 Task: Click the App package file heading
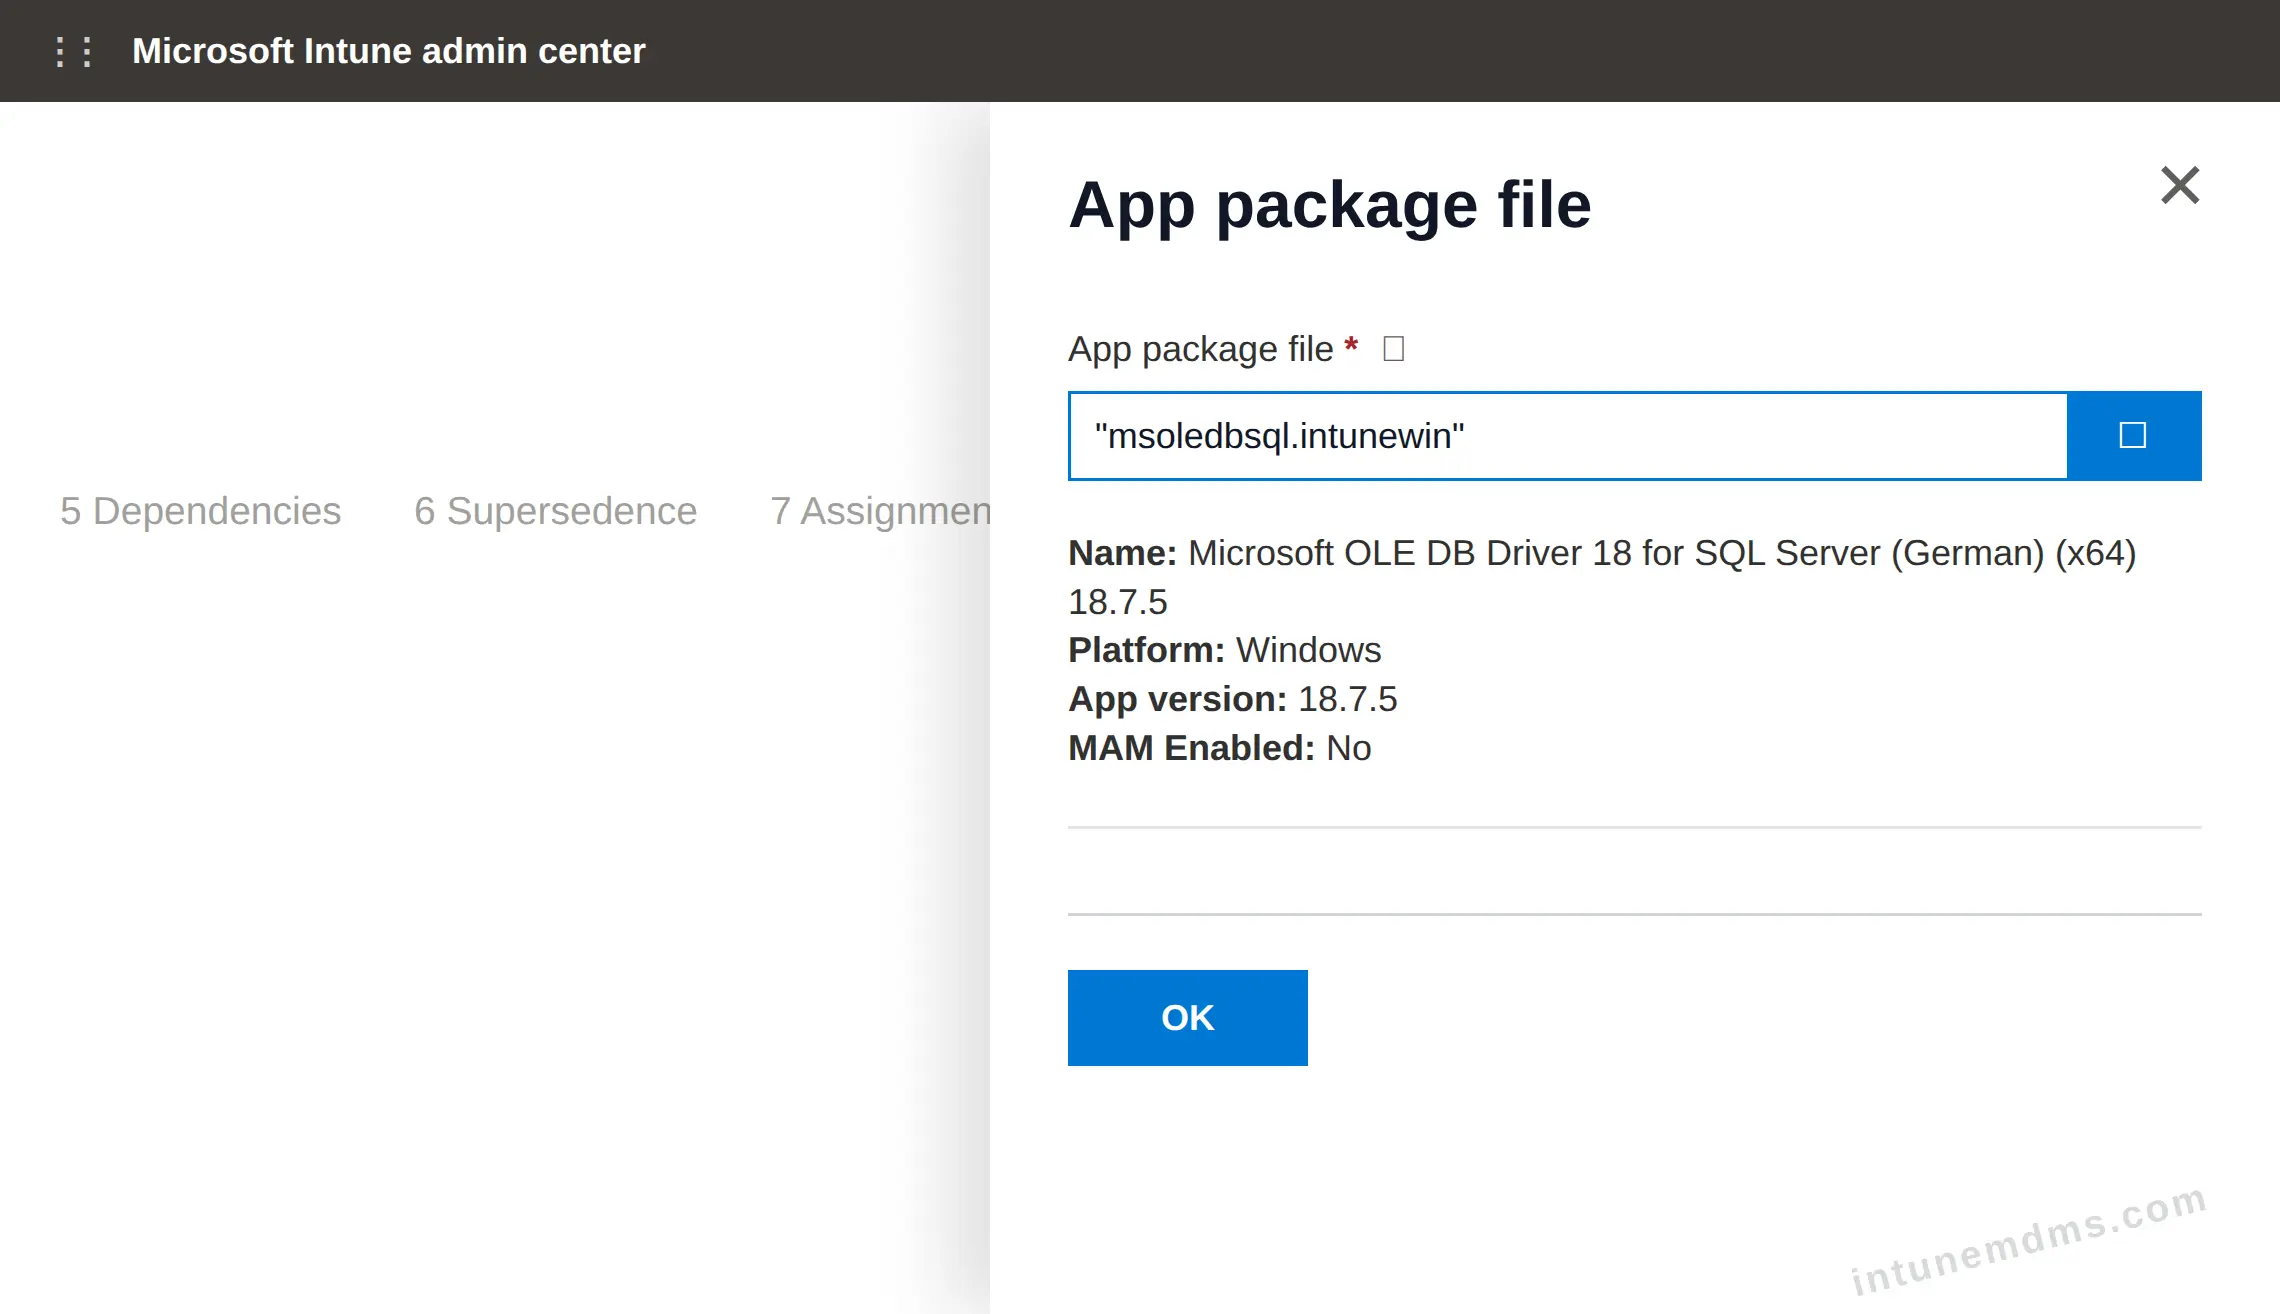click(x=1329, y=205)
